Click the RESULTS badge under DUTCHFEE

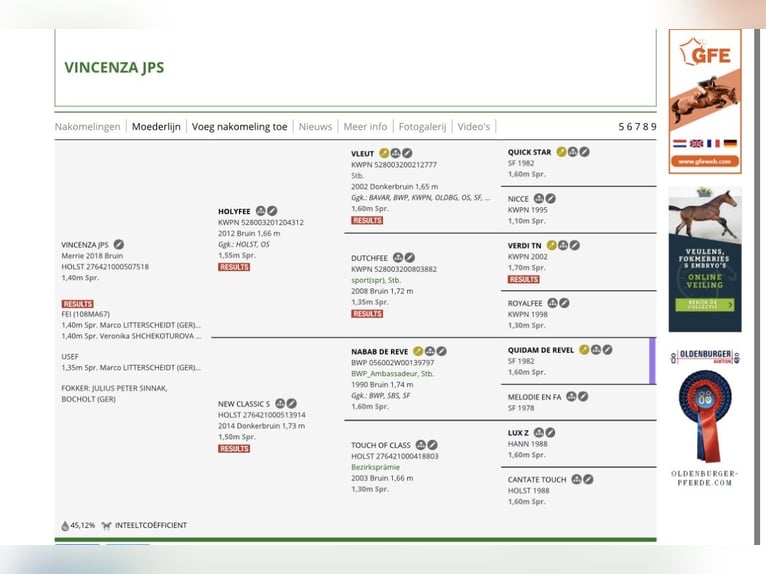coord(367,314)
